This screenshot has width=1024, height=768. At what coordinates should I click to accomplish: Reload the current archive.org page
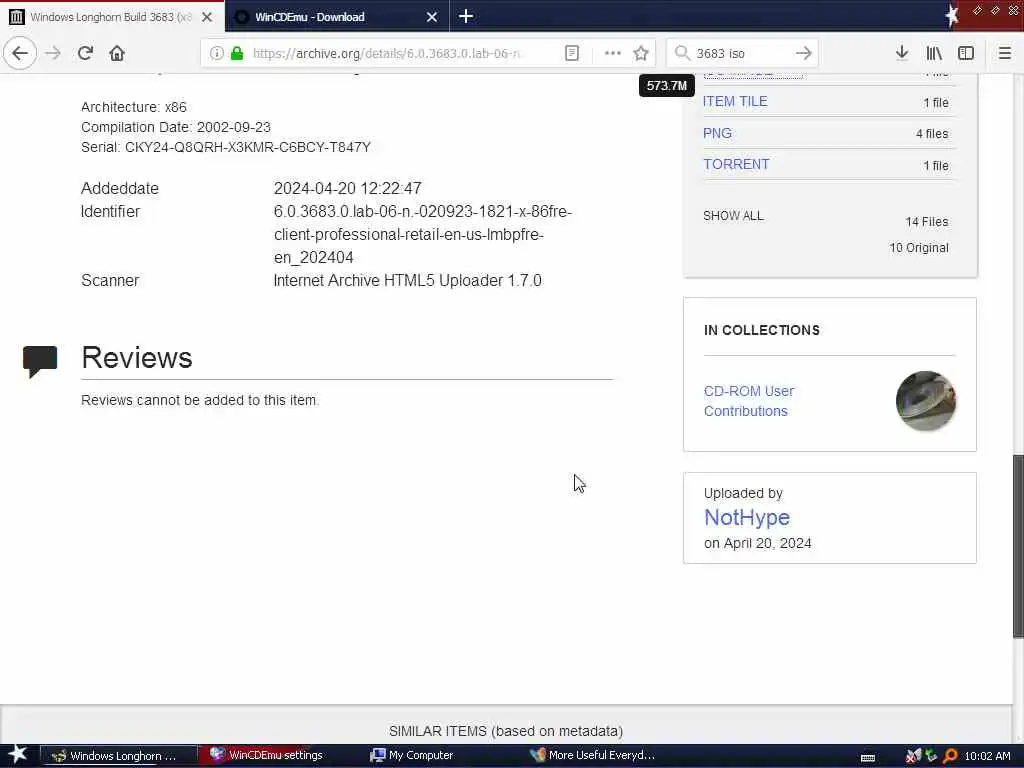[85, 53]
